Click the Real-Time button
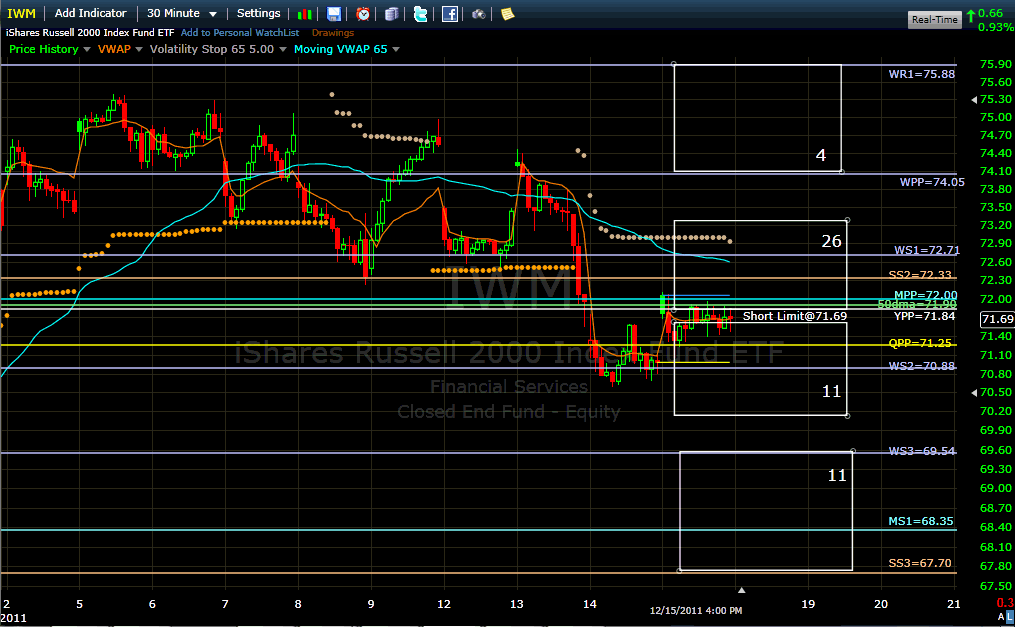The height and width of the screenshot is (627, 1015). point(934,19)
